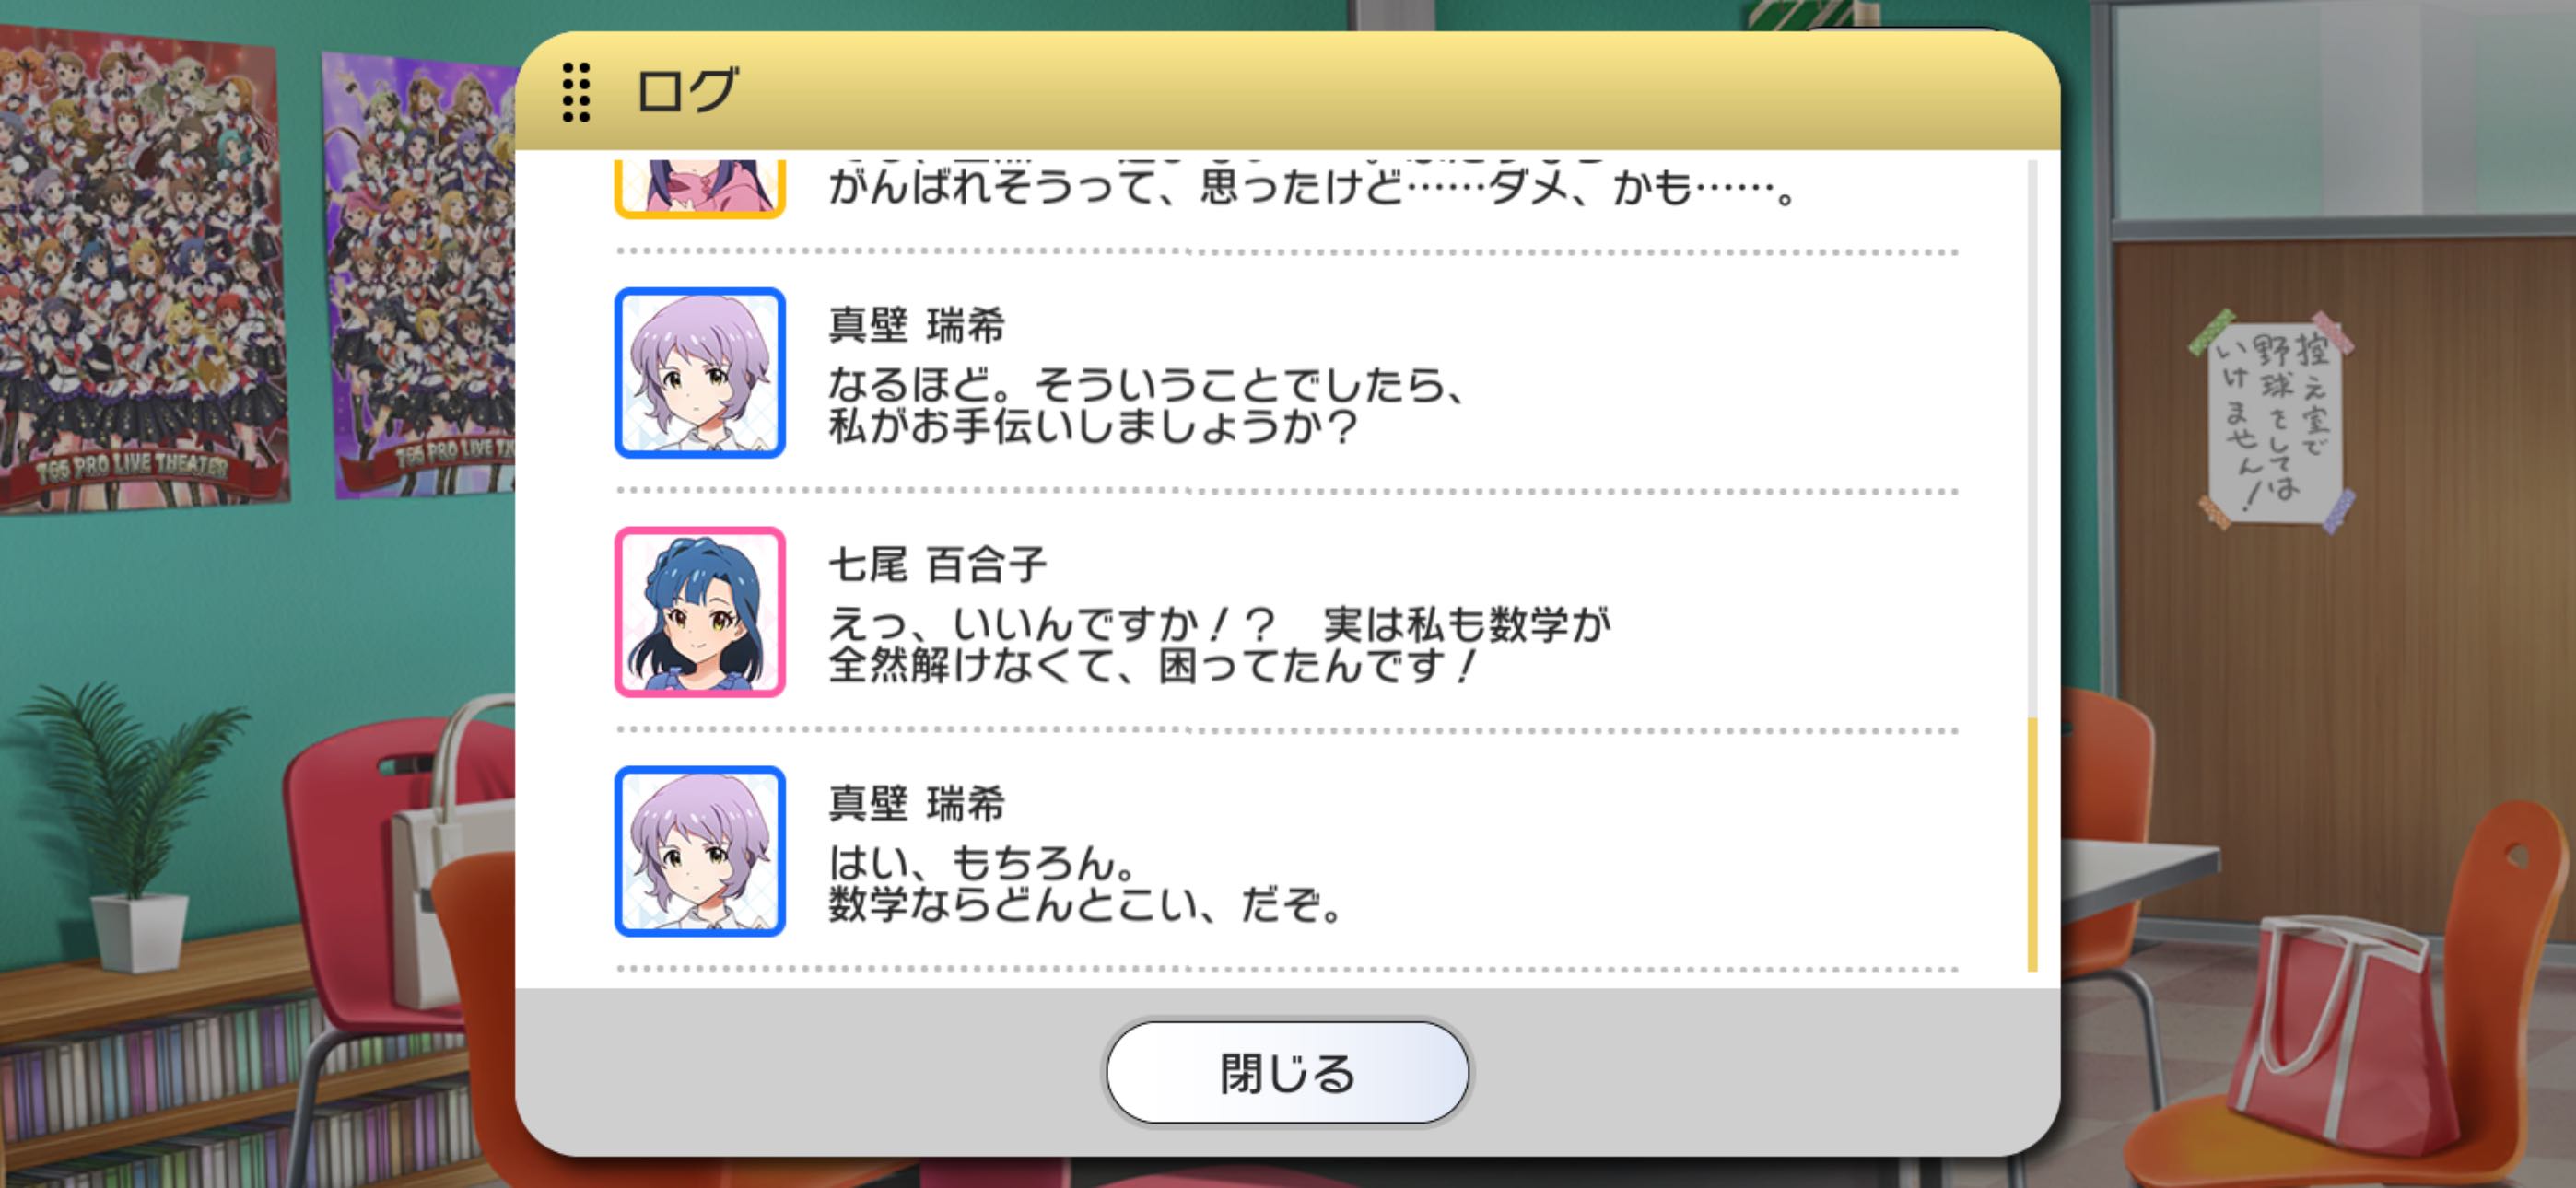Click the line 私がお手伝いしましょうか？
2576x1188 pixels.
click(1093, 426)
